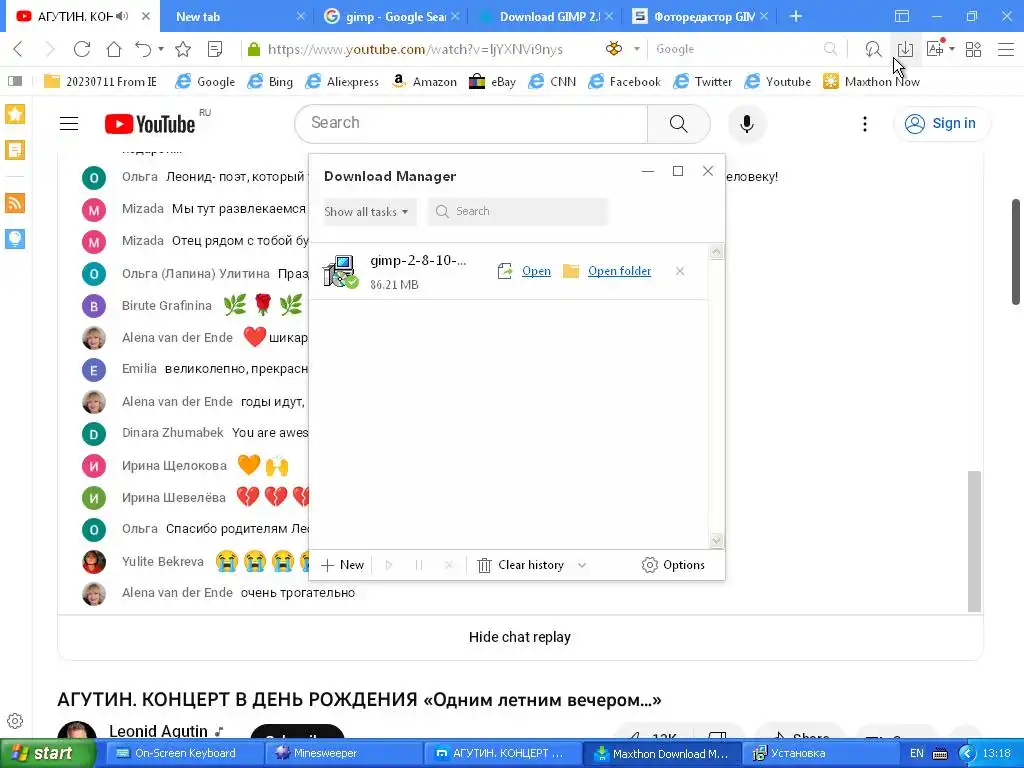Open the translate/snap tool icon

pos(935,49)
